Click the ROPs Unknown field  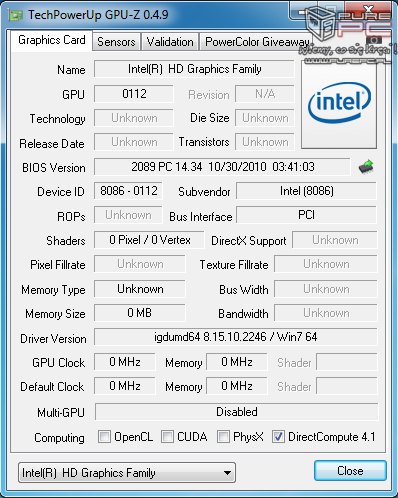coord(128,215)
